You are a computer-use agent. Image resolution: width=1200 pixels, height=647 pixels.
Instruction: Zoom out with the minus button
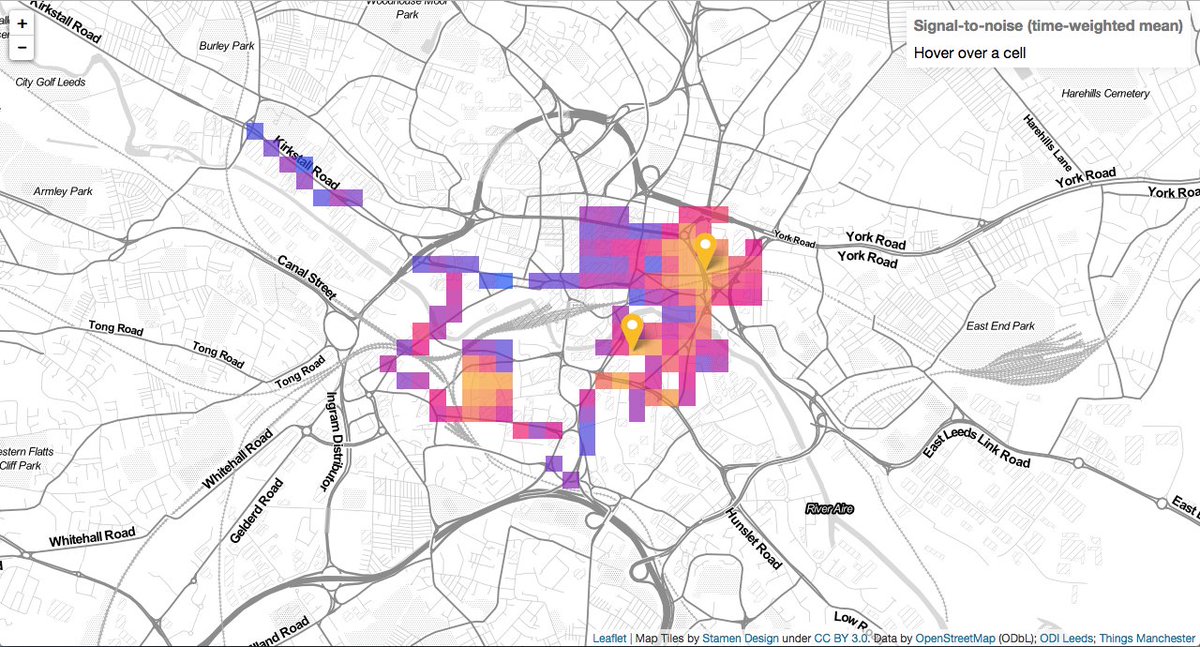[22, 48]
